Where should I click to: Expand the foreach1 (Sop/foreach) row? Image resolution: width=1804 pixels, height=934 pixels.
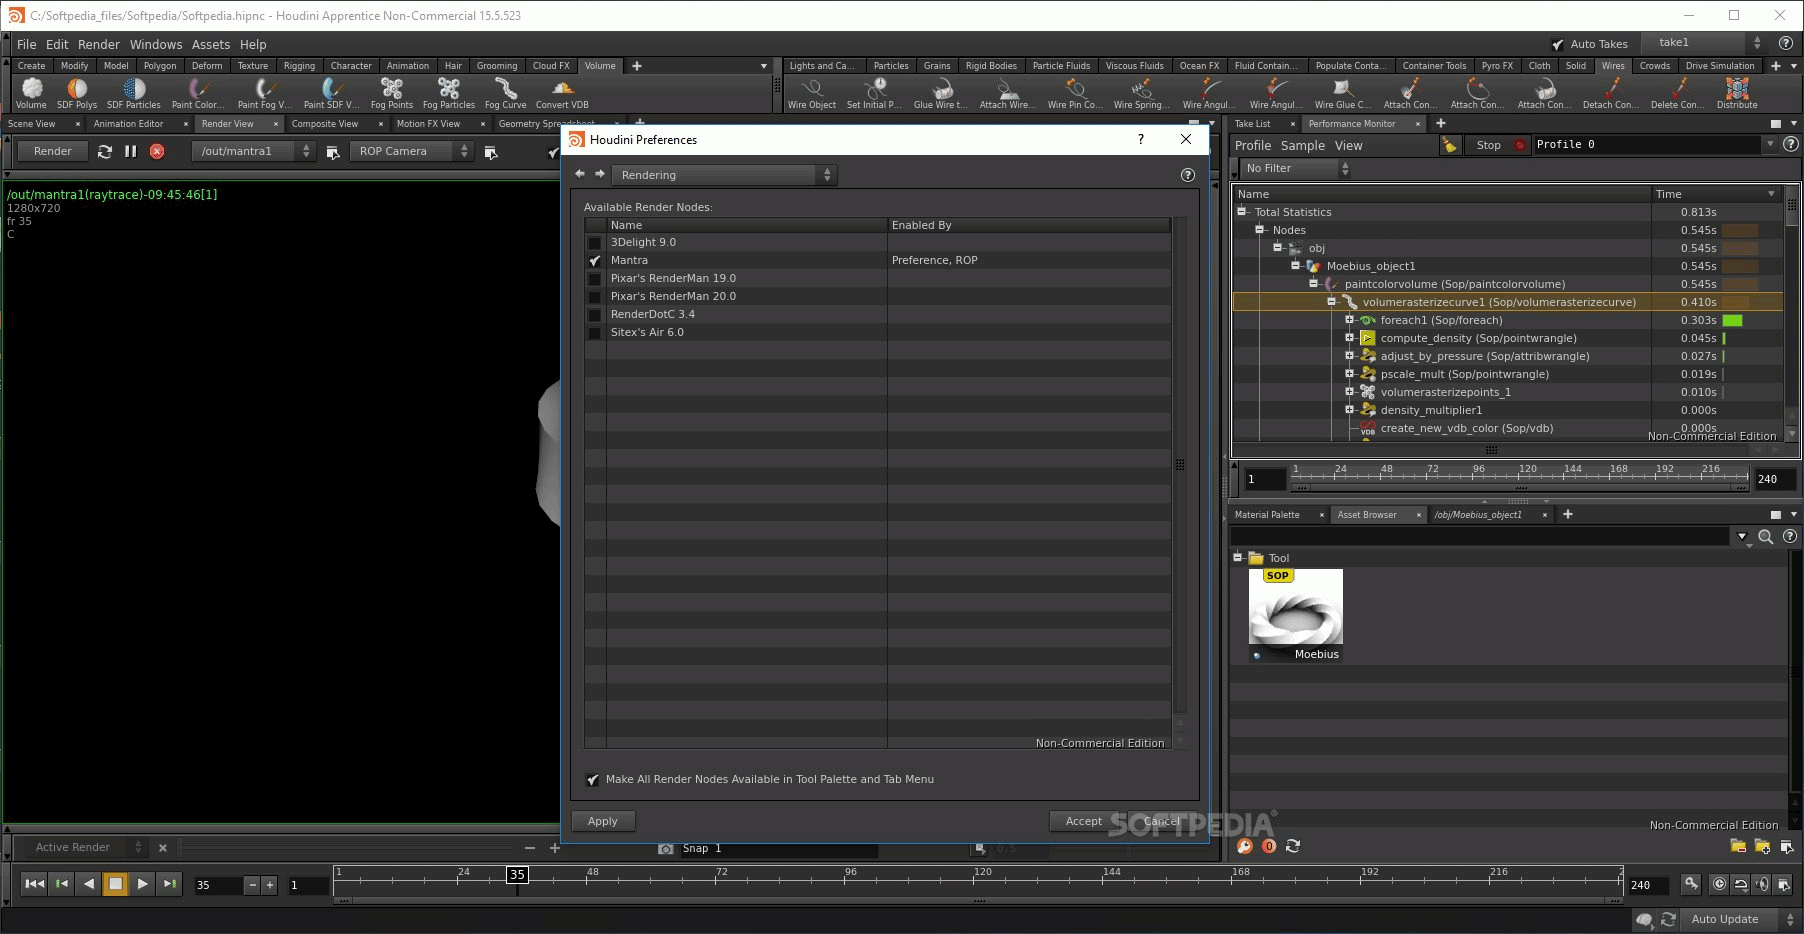pyautogui.click(x=1350, y=320)
